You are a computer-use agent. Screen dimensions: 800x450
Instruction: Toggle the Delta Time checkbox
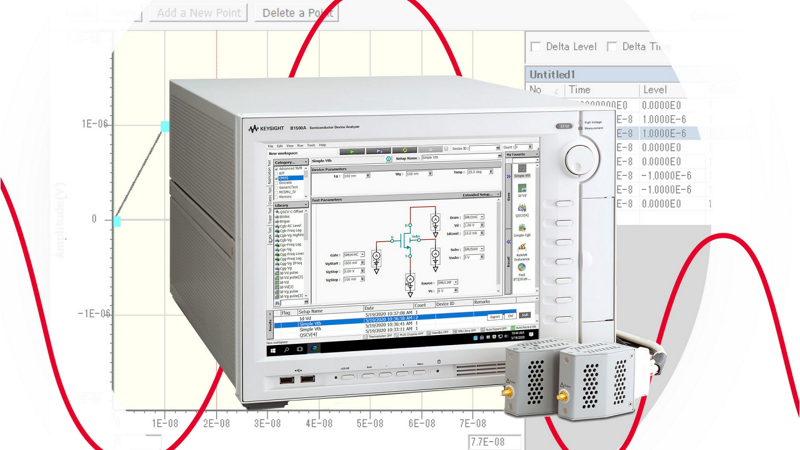pyautogui.click(x=611, y=46)
